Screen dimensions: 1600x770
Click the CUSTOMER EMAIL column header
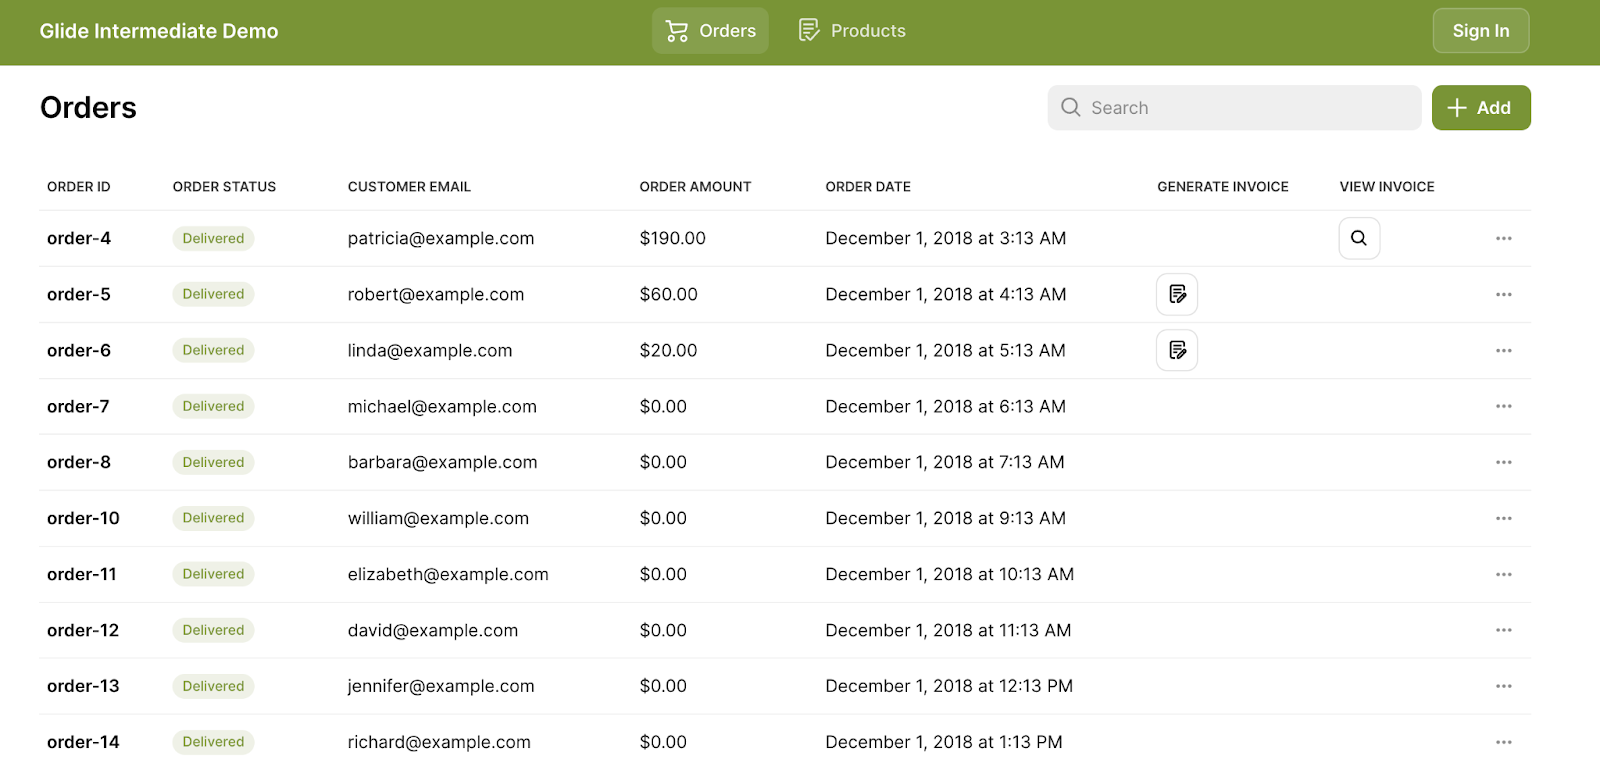tap(409, 187)
